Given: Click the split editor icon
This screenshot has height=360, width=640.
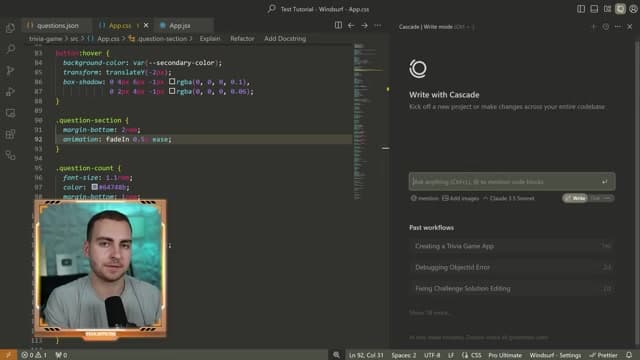Looking at the screenshot, I should click(x=338, y=25).
